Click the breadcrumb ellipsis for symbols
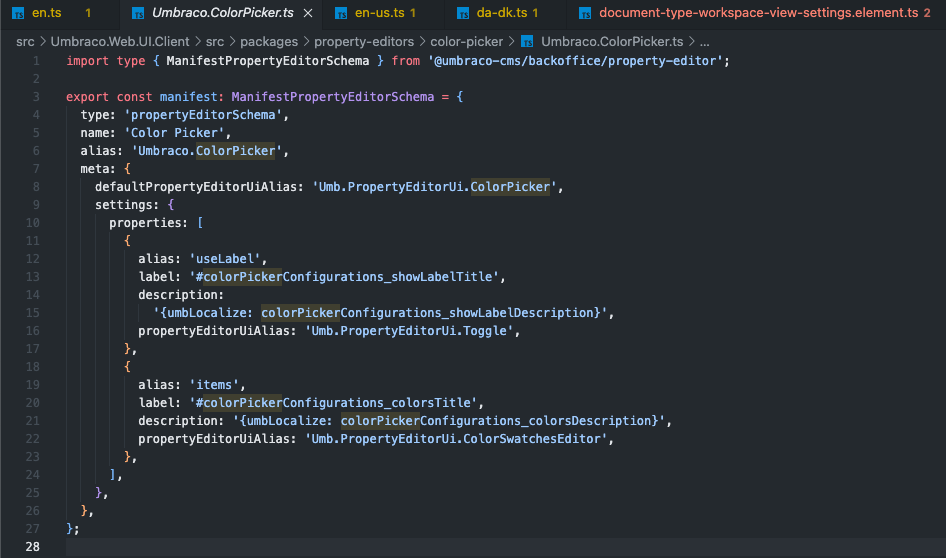Screen dimensions: 946x558 tap(704, 42)
